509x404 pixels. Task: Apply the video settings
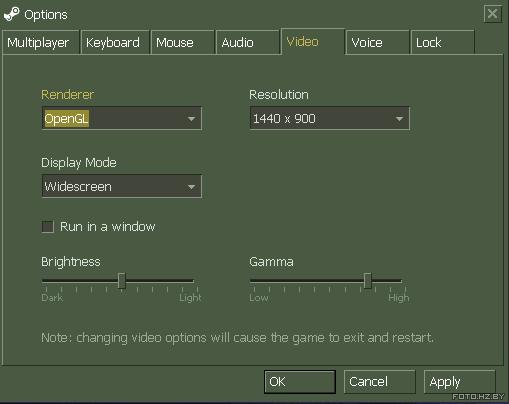pyautogui.click(x=460, y=382)
